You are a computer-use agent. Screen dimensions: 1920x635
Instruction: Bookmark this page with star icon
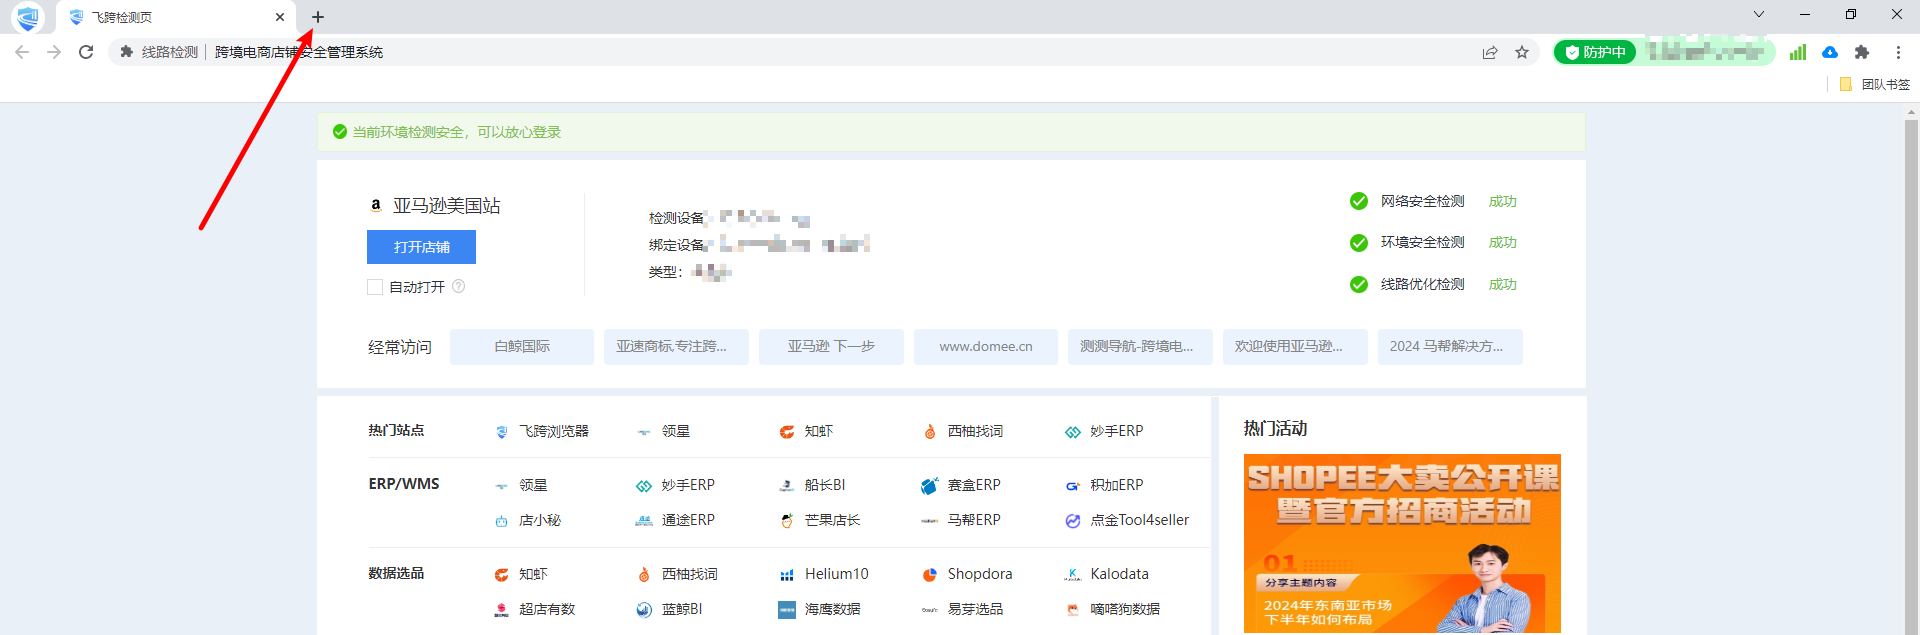[x=1522, y=52]
